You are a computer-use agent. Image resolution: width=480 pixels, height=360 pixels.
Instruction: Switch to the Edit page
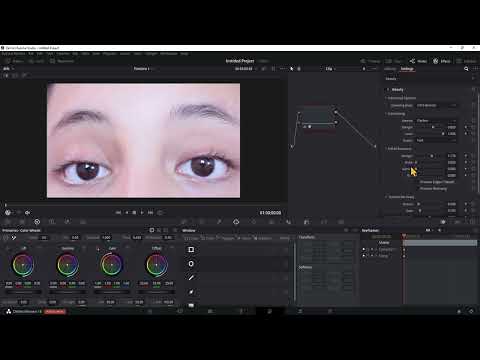point(210,311)
